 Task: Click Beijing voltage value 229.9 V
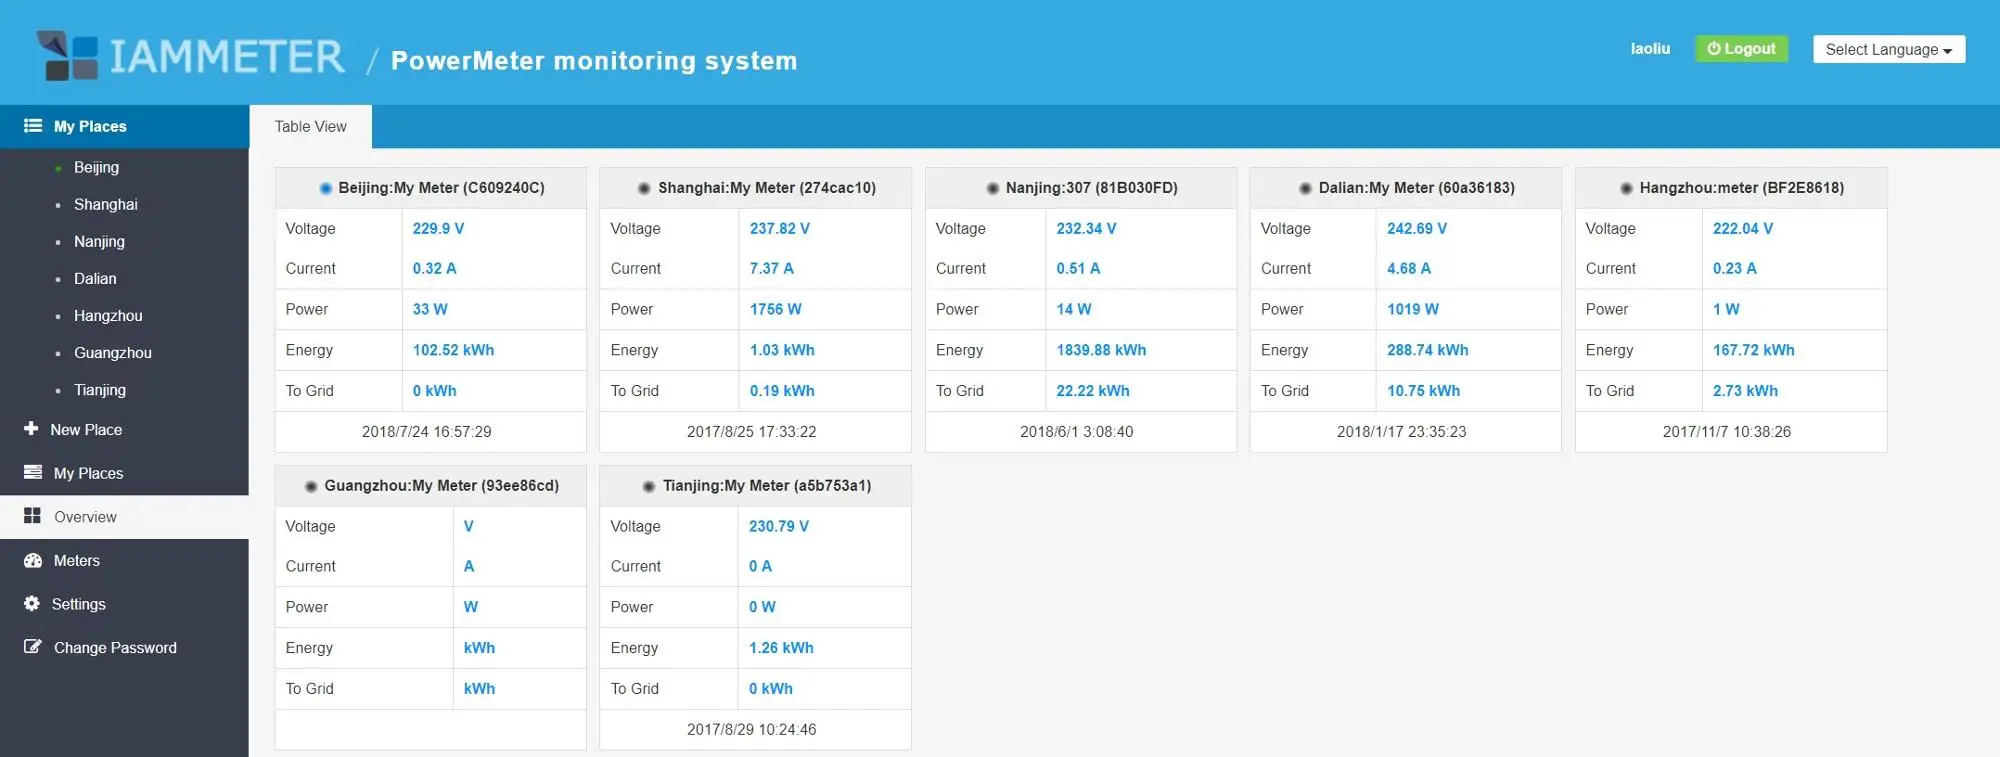click(438, 228)
